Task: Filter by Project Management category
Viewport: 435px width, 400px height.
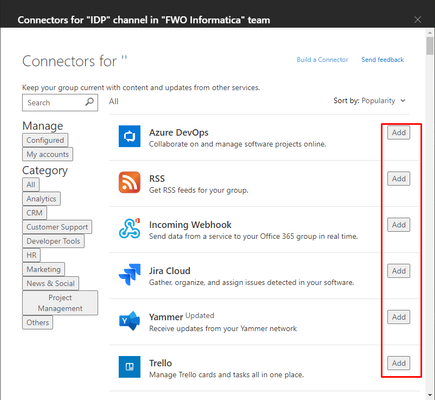Action: pos(60,303)
